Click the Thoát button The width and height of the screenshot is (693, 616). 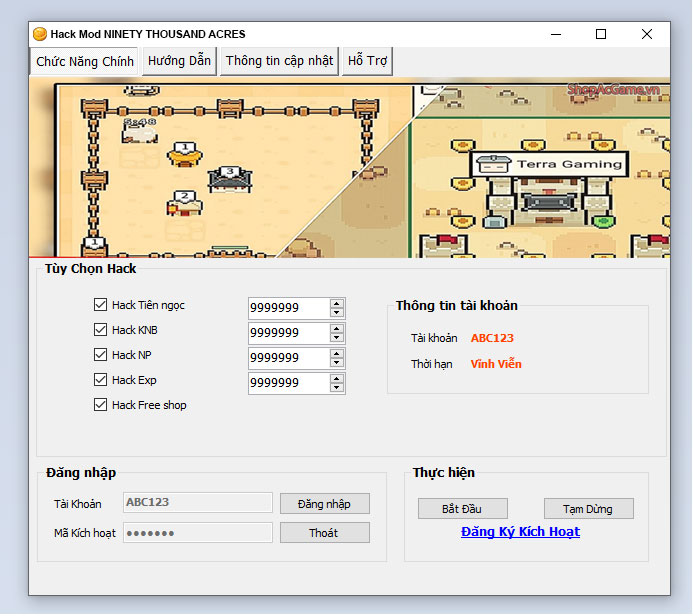pyautogui.click(x=324, y=533)
